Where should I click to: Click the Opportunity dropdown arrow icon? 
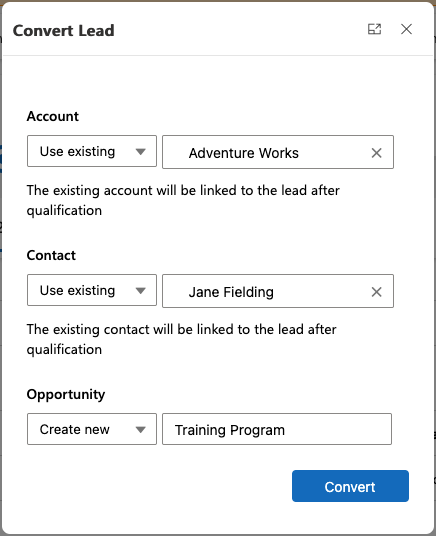pyautogui.click(x=141, y=430)
